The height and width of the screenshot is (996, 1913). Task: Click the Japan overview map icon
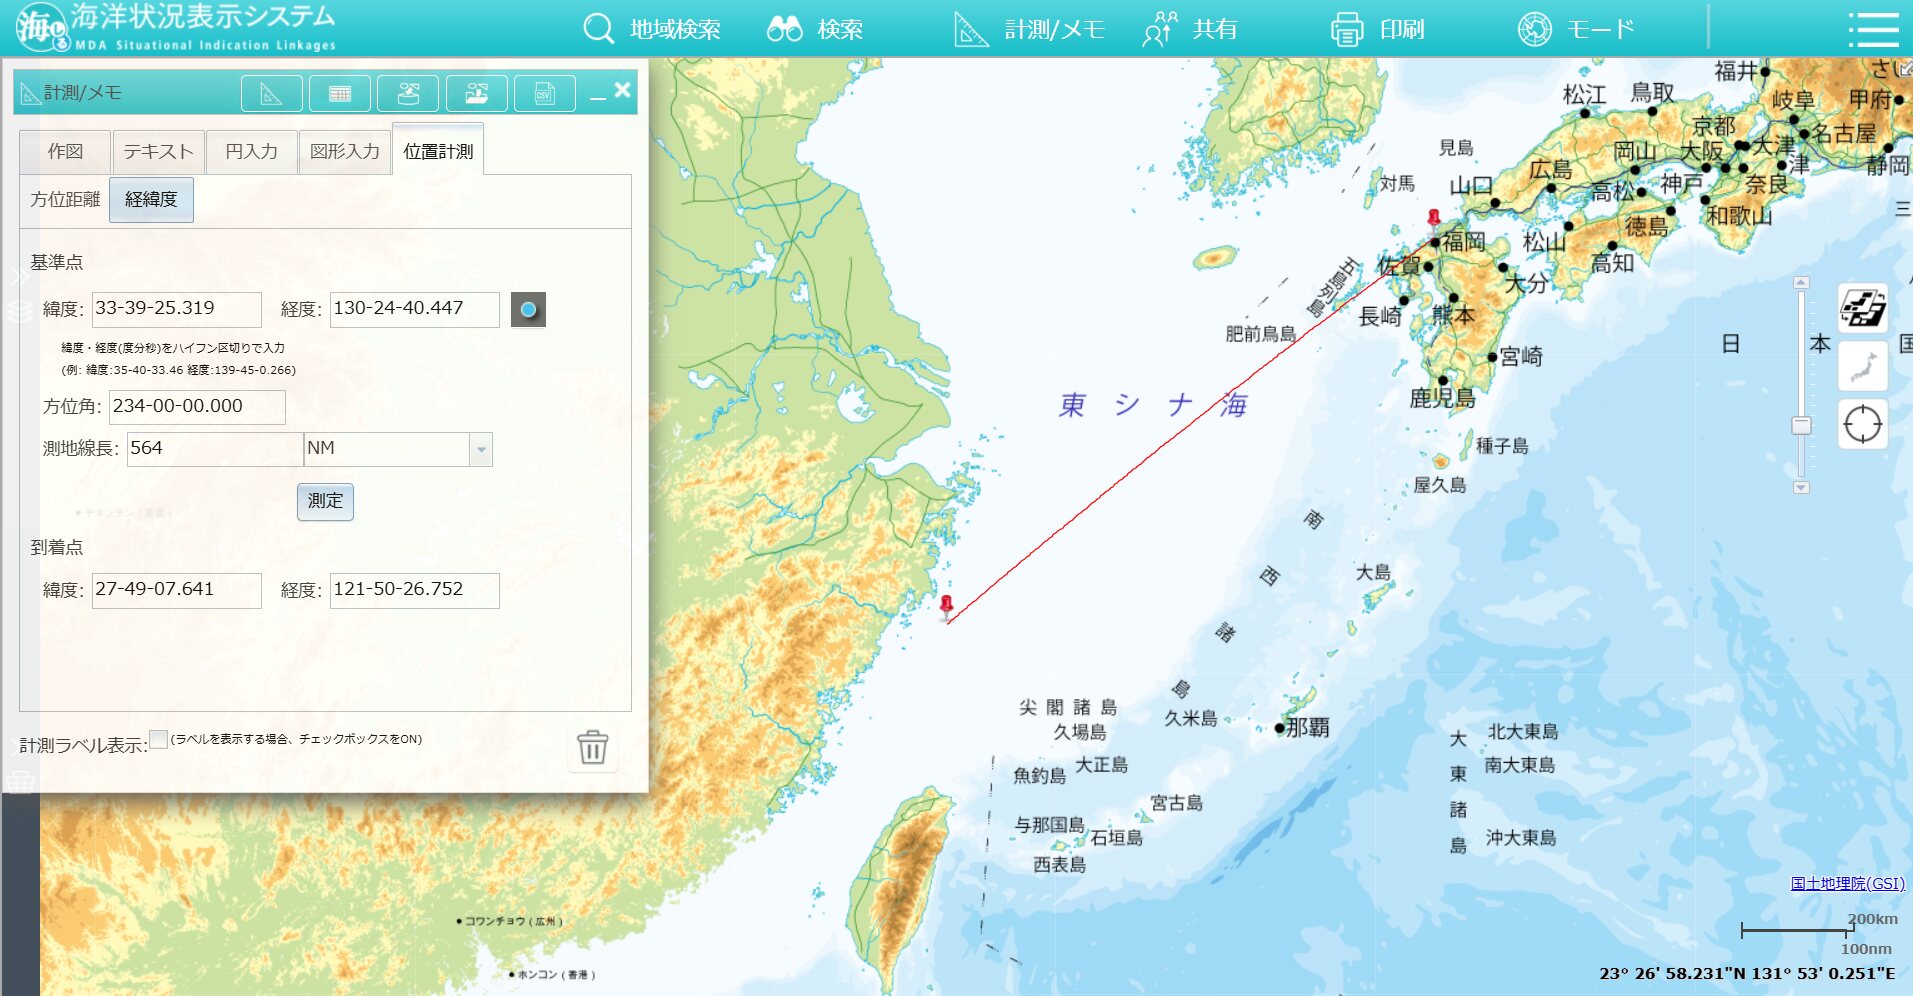tap(1863, 366)
